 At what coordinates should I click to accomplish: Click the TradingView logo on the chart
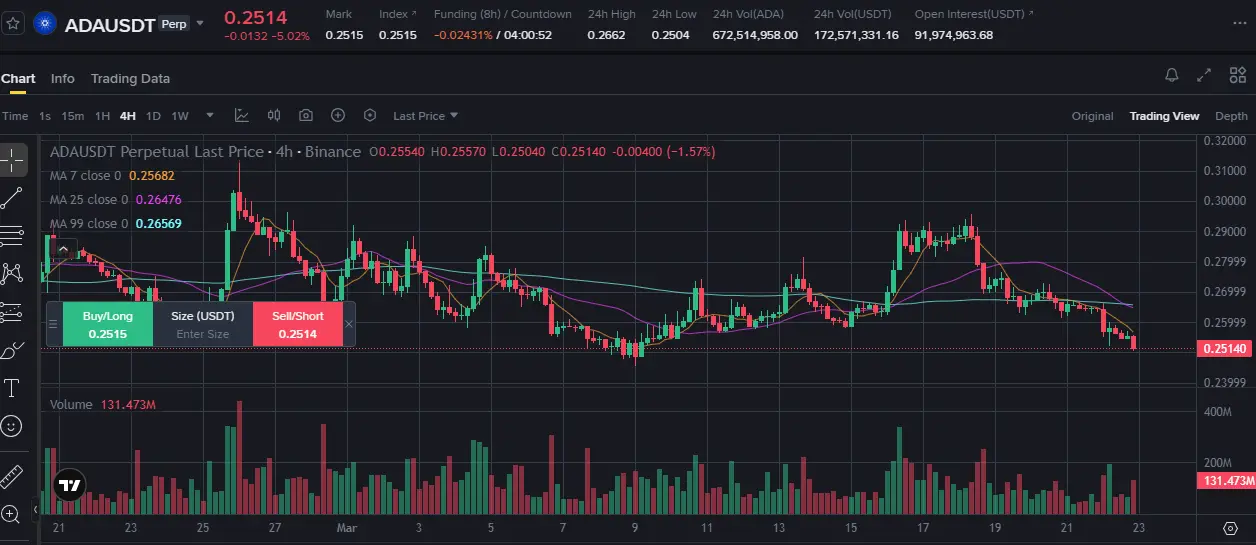click(x=69, y=486)
